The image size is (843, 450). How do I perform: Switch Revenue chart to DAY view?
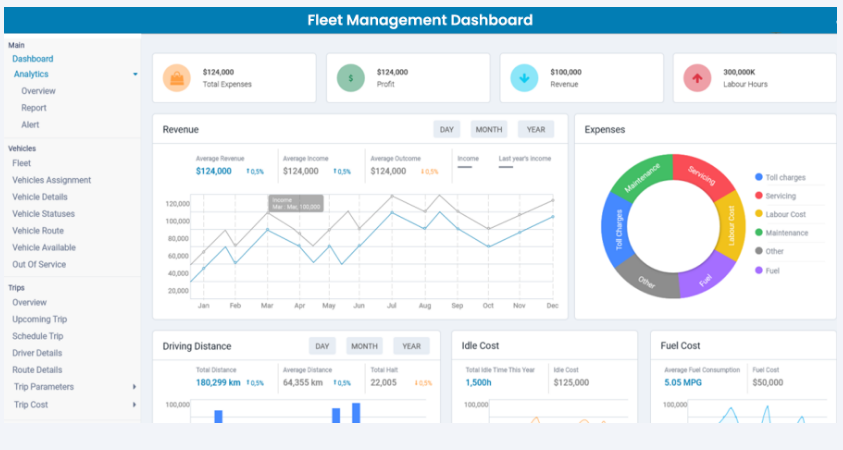[x=447, y=129]
